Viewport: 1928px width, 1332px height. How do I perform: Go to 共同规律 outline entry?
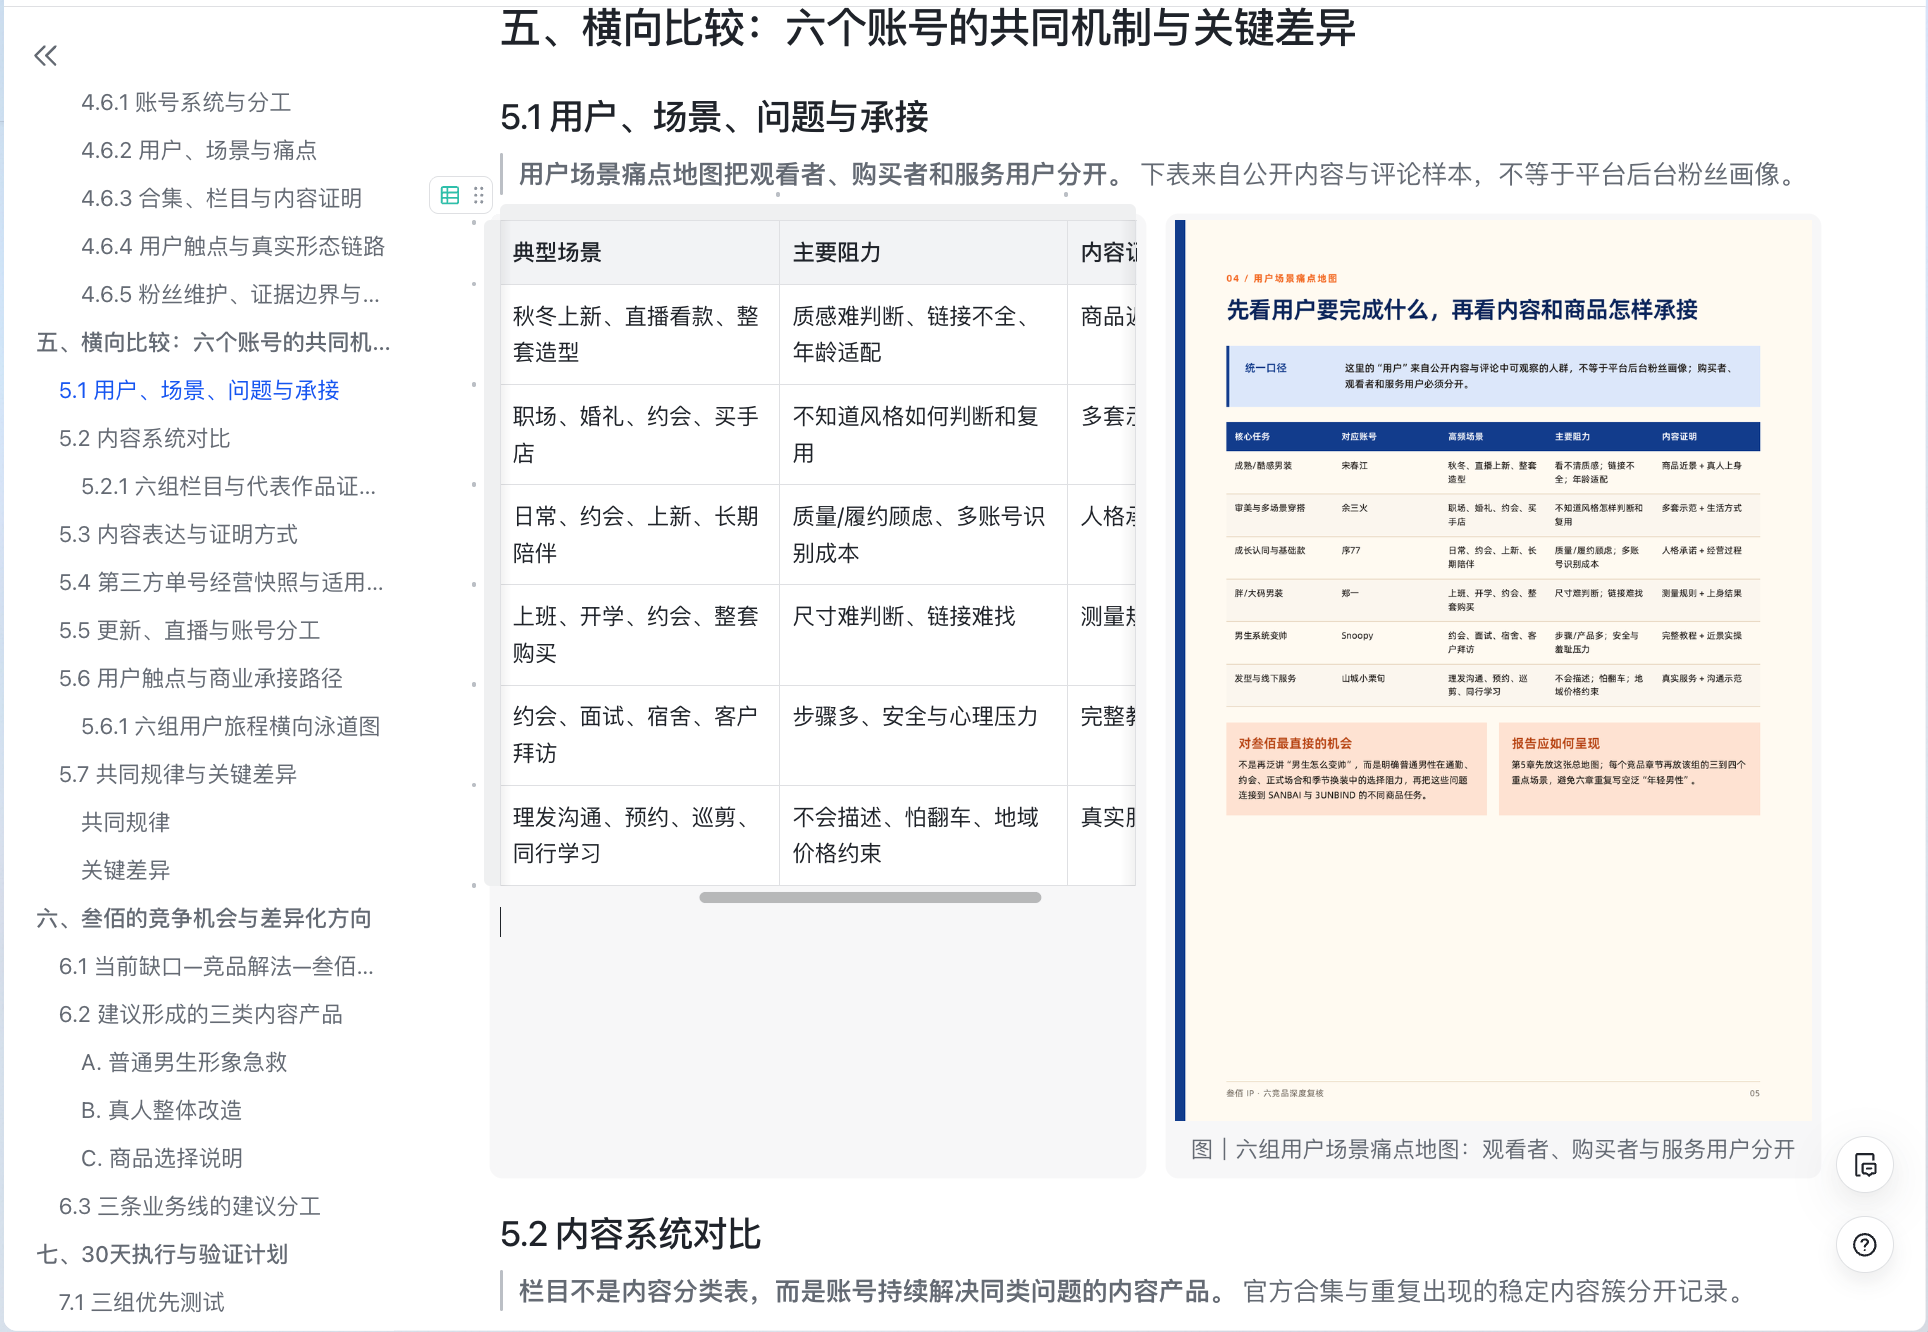click(x=125, y=822)
